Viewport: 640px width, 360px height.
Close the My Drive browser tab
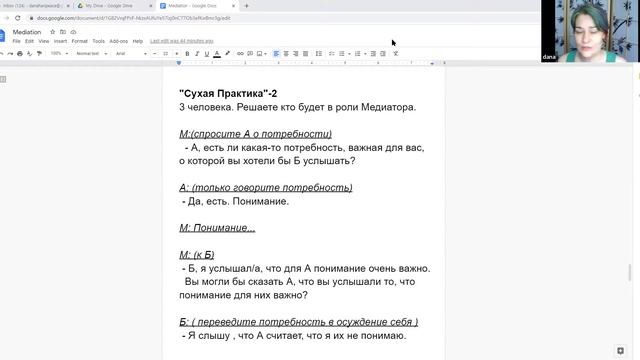point(151,6)
